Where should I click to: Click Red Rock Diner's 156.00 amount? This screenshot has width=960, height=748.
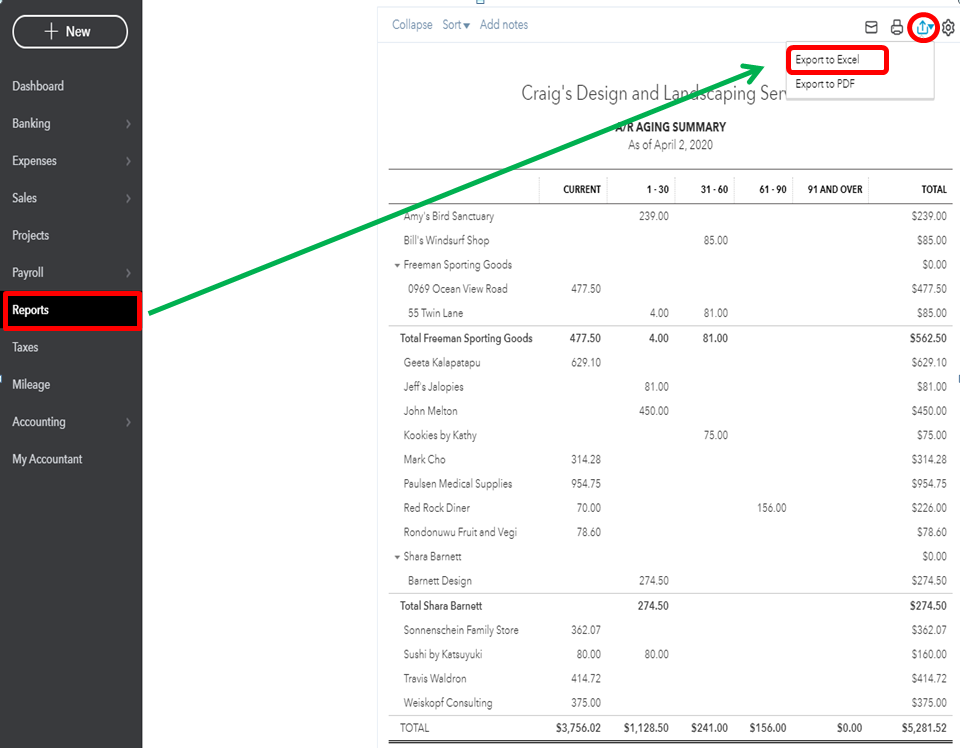pyautogui.click(x=771, y=508)
